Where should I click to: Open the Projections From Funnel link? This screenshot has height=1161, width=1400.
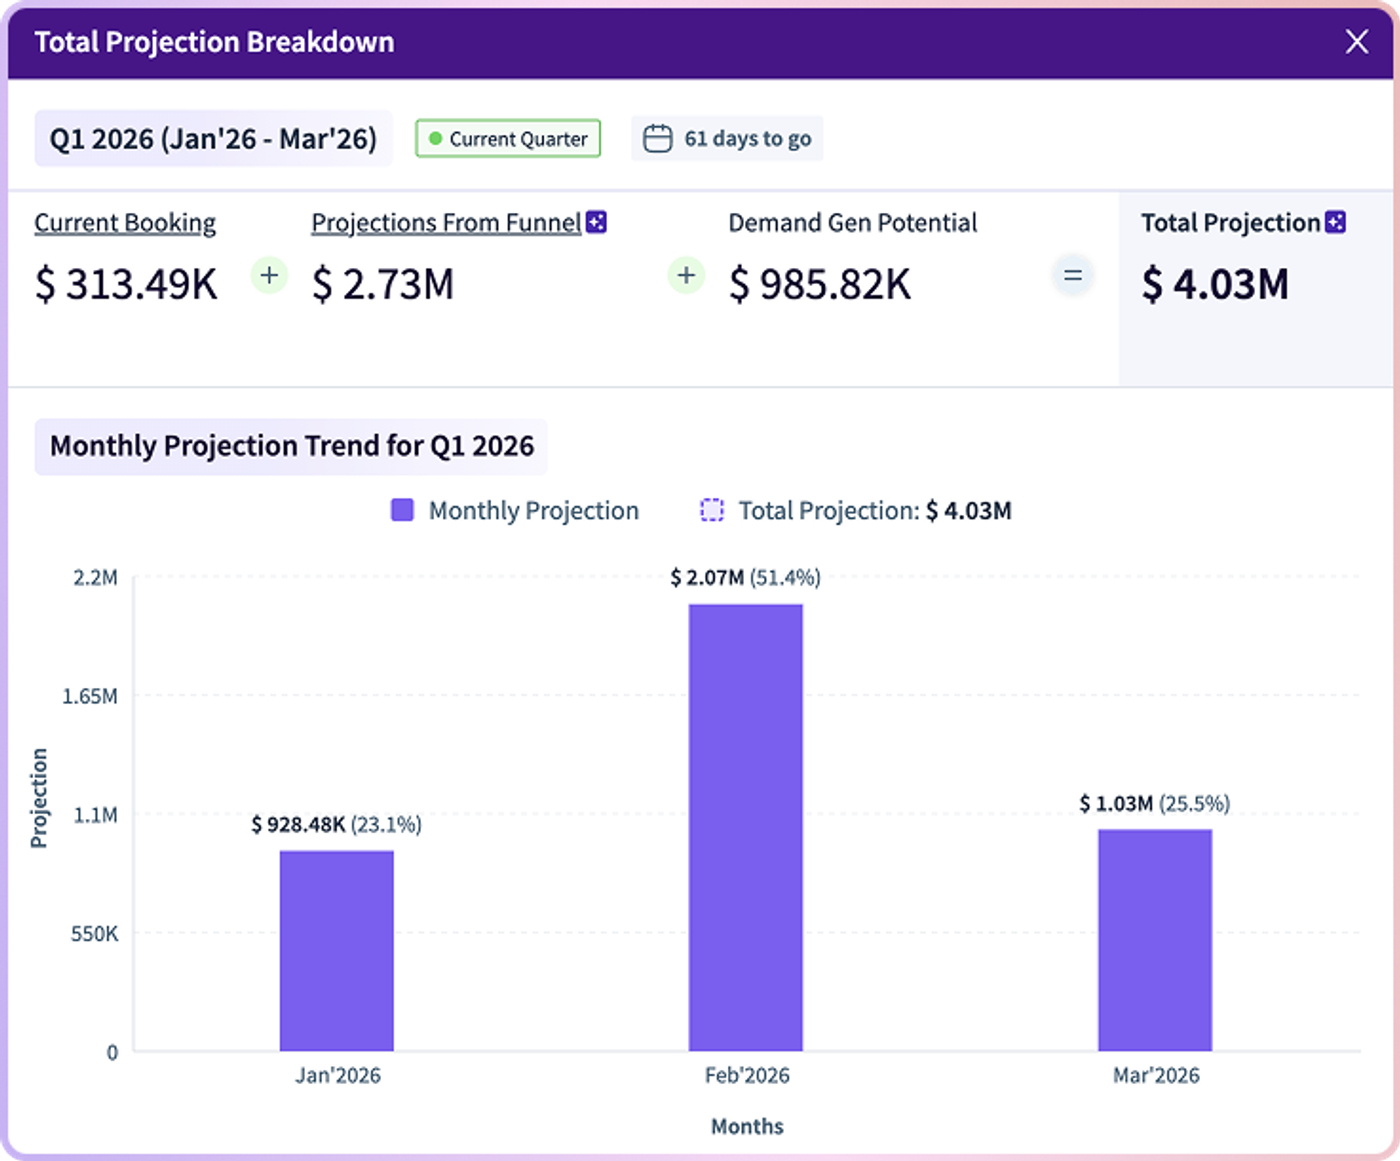point(446,223)
